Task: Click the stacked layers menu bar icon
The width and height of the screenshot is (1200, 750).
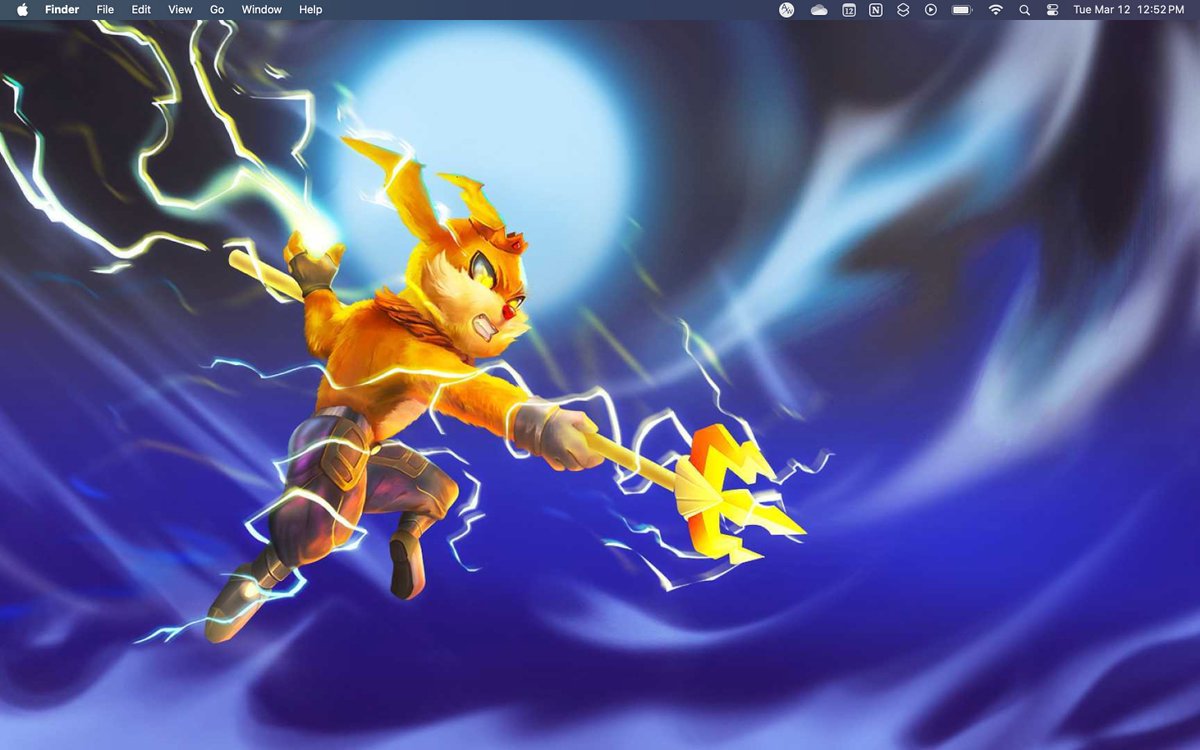Action: coord(903,9)
